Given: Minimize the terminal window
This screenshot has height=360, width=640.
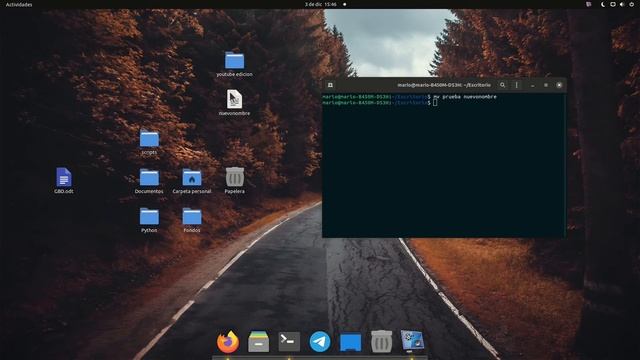Looking at the screenshot, I should click(533, 85).
